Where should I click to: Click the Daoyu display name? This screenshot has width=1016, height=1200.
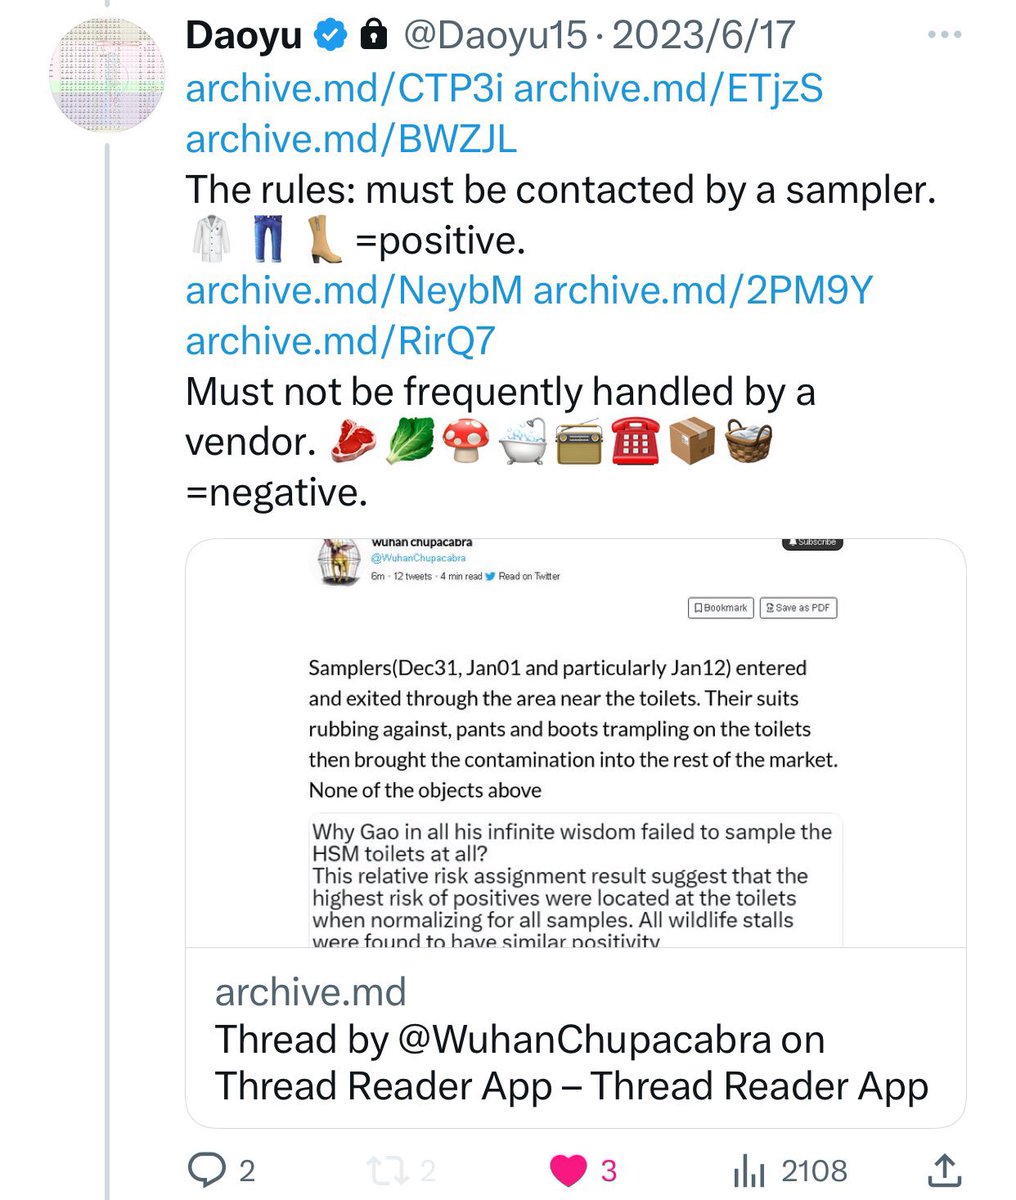coord(243,37)
